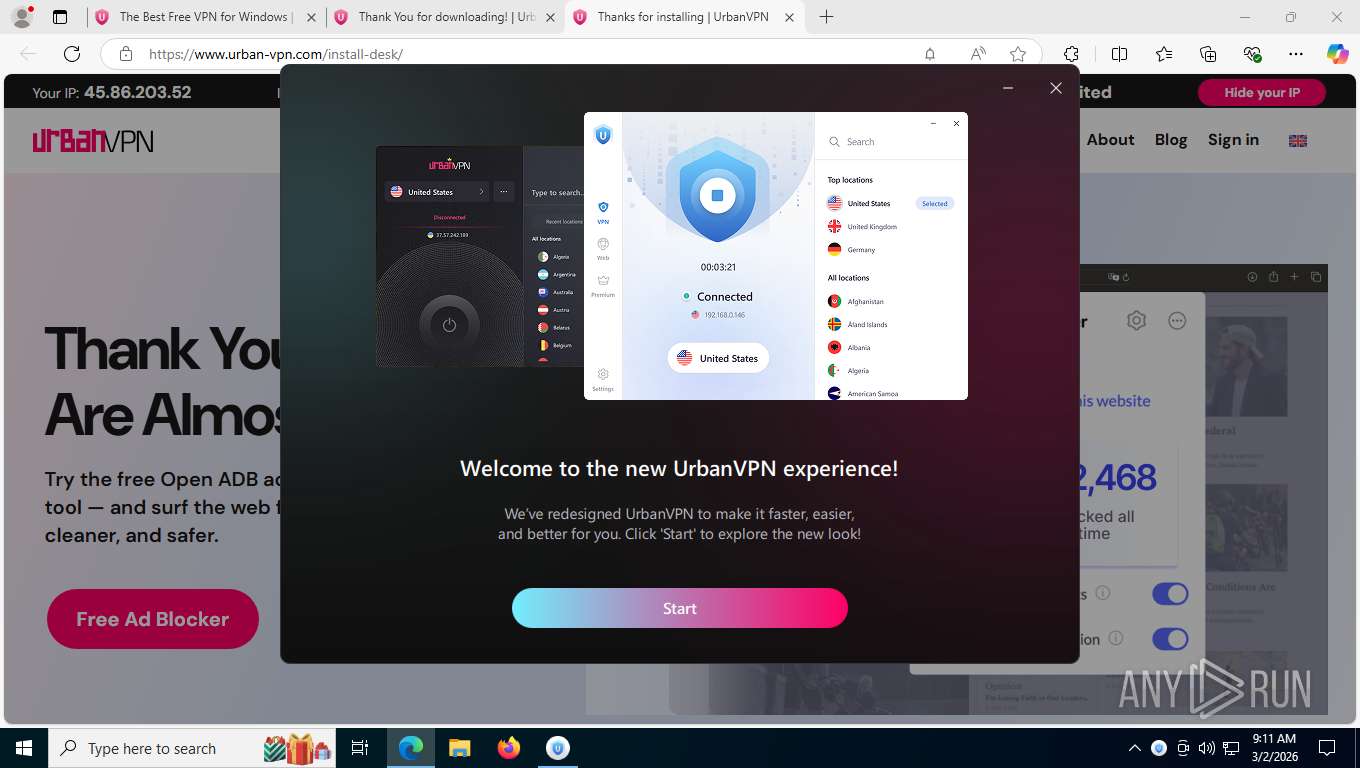Screen dimensions: 1360x768
Task: Add this page to favorites star
Action: coord(1018,54)
